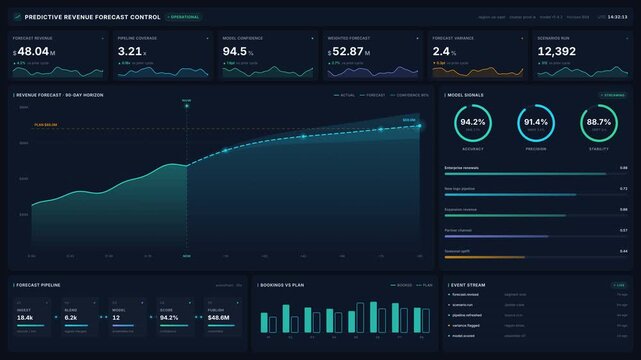The width and height of the screenshot is (641, 360).
Task: Click the first forecast point after NOW
Action: [225, 150]
